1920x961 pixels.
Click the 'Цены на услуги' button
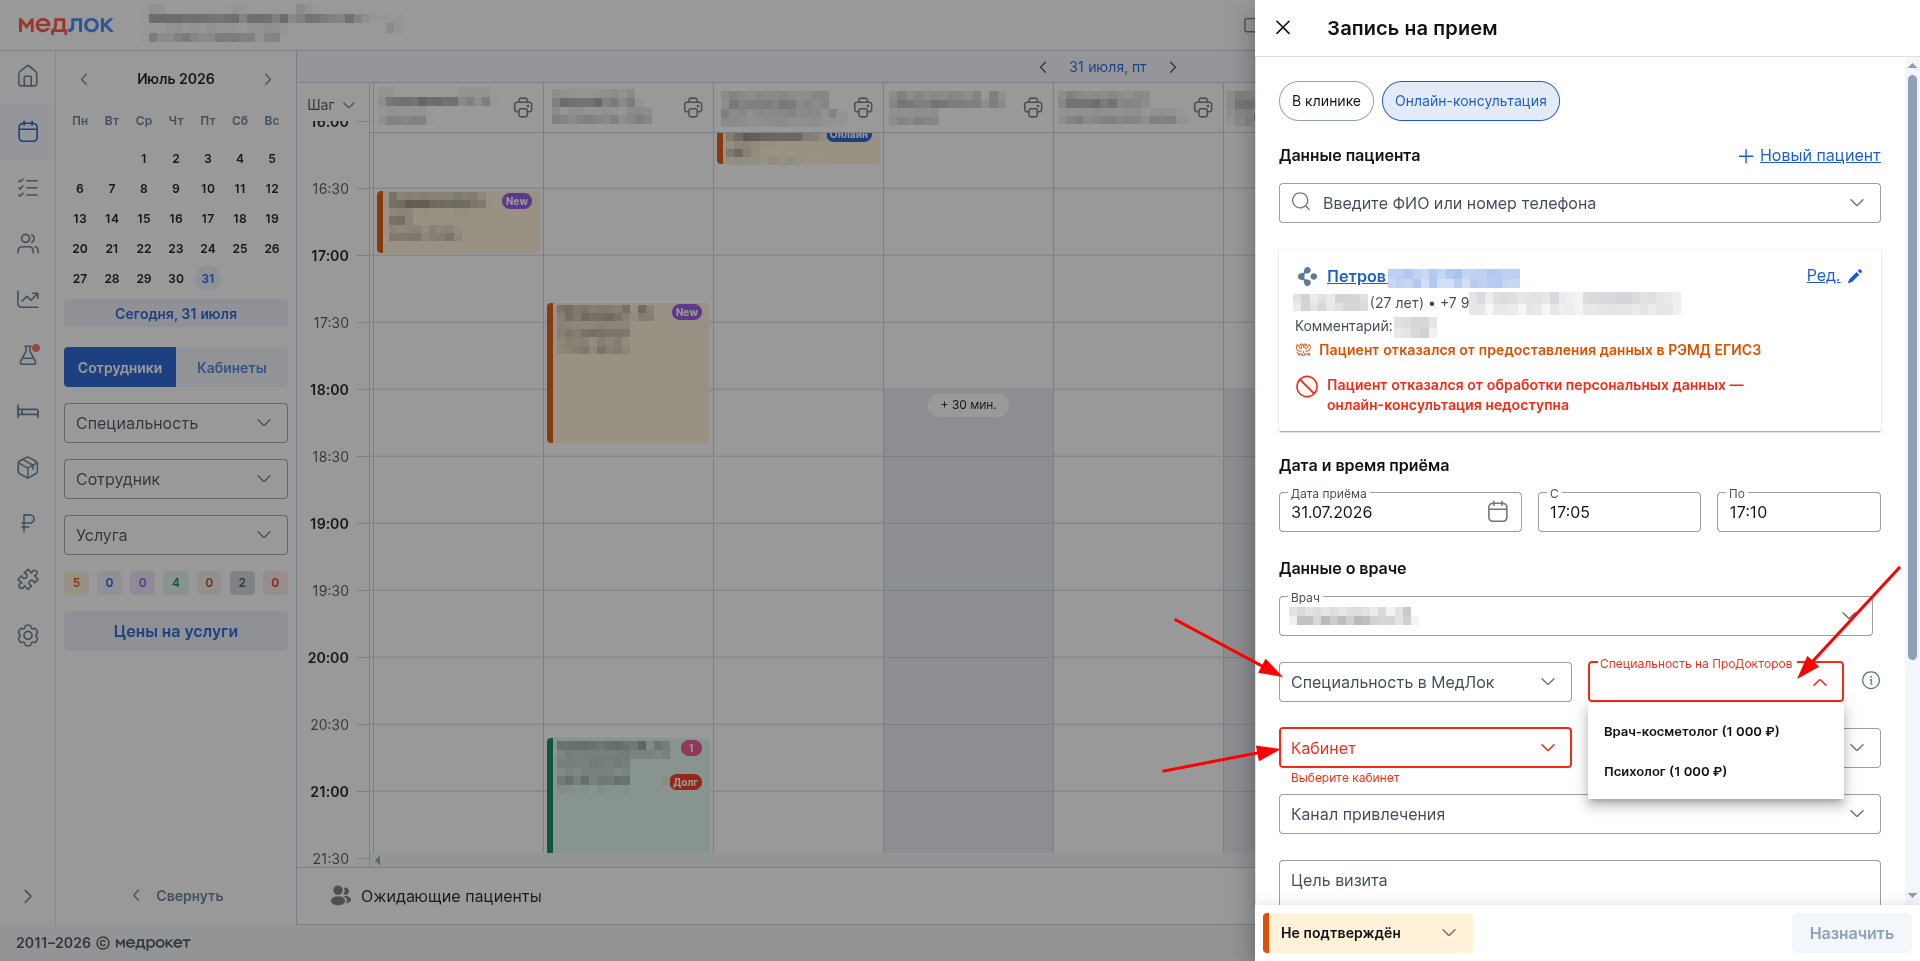click(176, 631)
